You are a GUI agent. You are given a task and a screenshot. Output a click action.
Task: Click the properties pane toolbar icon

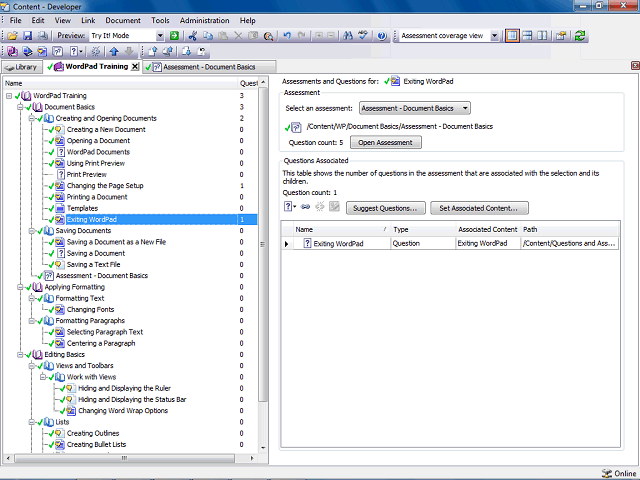561,36
